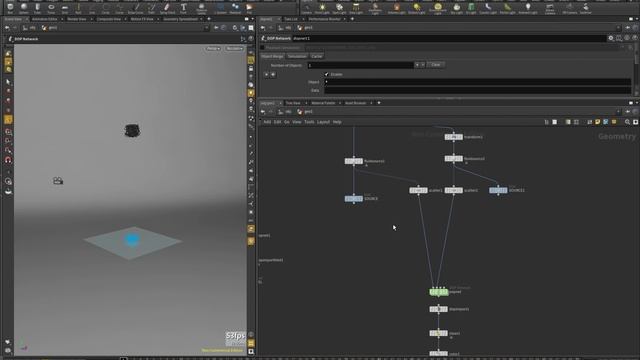Open the parameter pane gear menu

[611, 38]
